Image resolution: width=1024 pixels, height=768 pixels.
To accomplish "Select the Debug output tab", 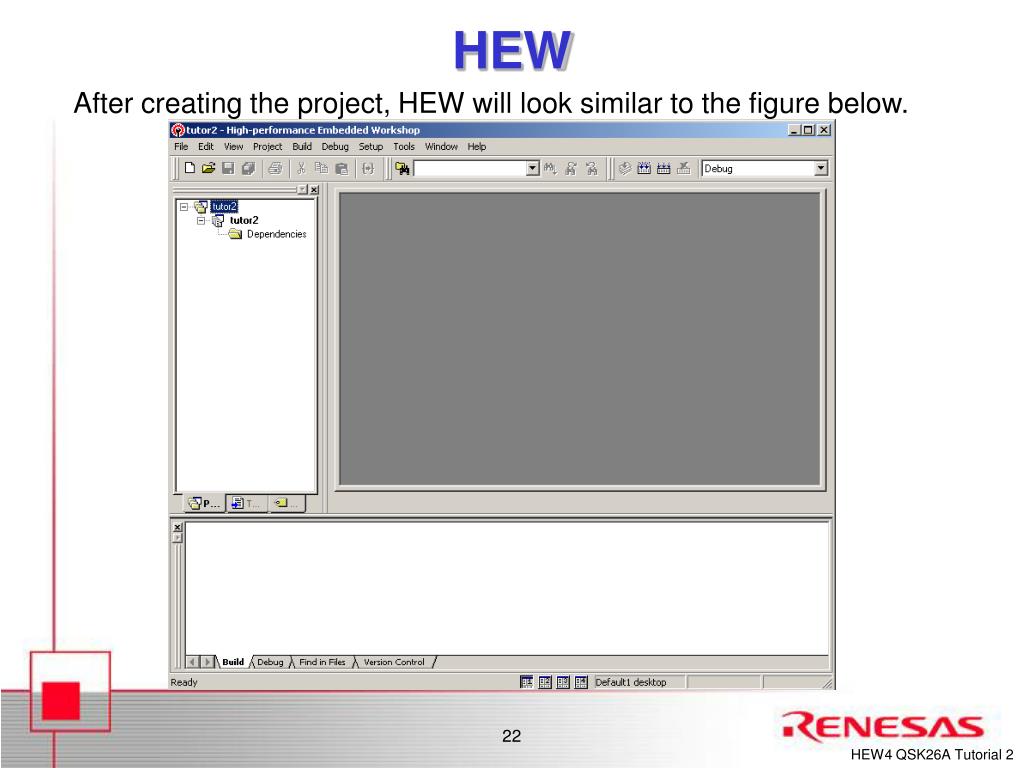I will pyautogui.click(x=270, y=662).
